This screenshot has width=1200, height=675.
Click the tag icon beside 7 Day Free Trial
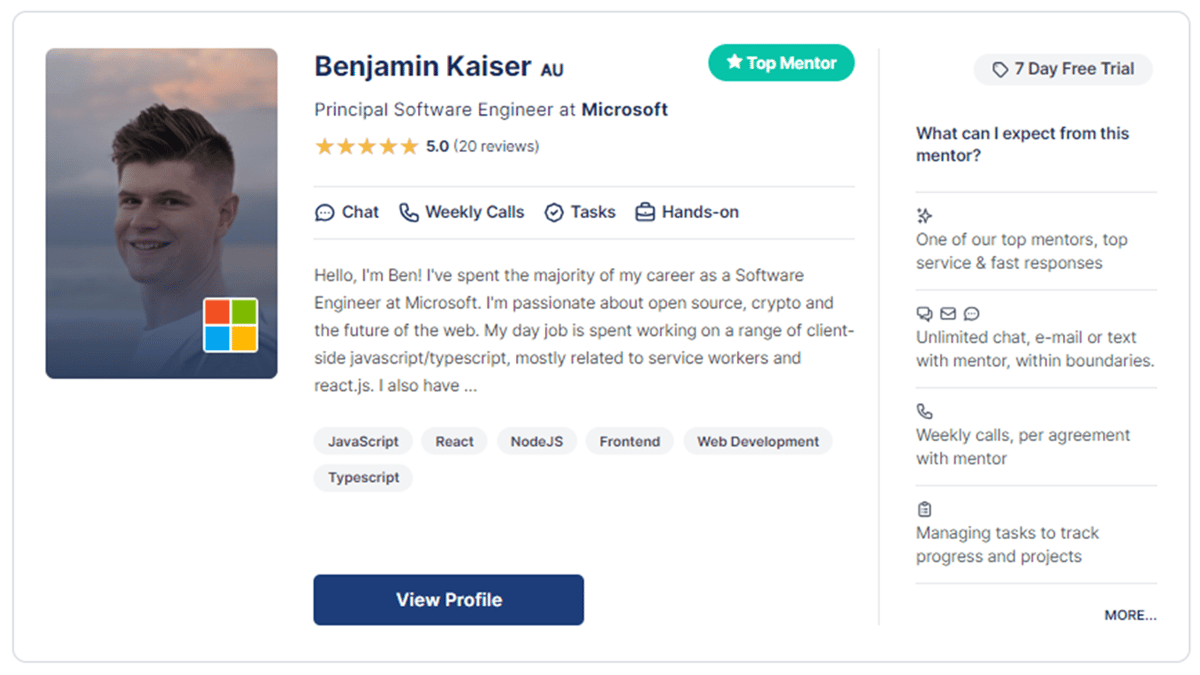tap(999, 70)
